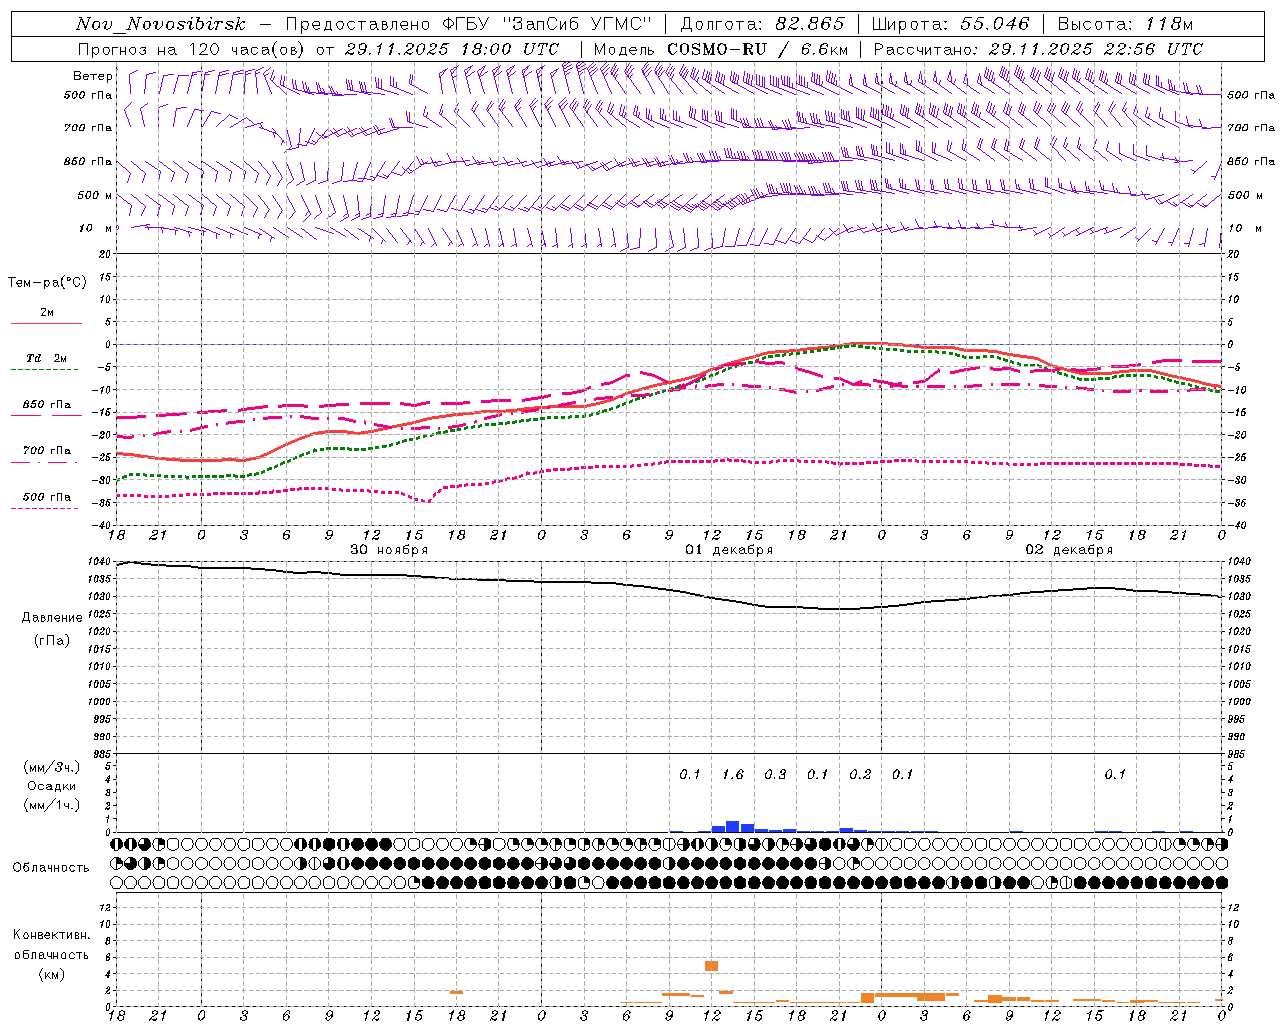1280x1024 pixels.
Task: Click the 'Тем-ра(°C)' temperature axis title
Action: 47,283
